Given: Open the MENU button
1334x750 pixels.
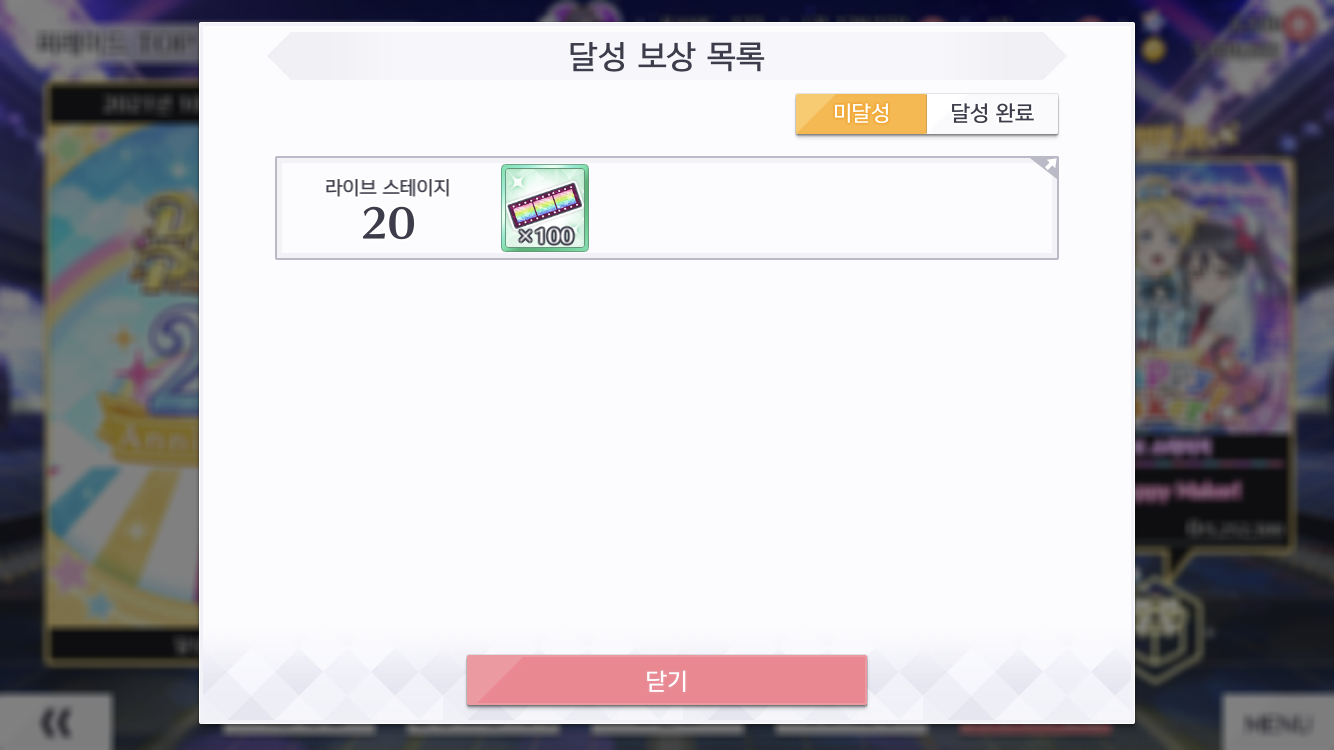Looking at the screenshot, I should pyautogui.click(x=1278, y=722).
